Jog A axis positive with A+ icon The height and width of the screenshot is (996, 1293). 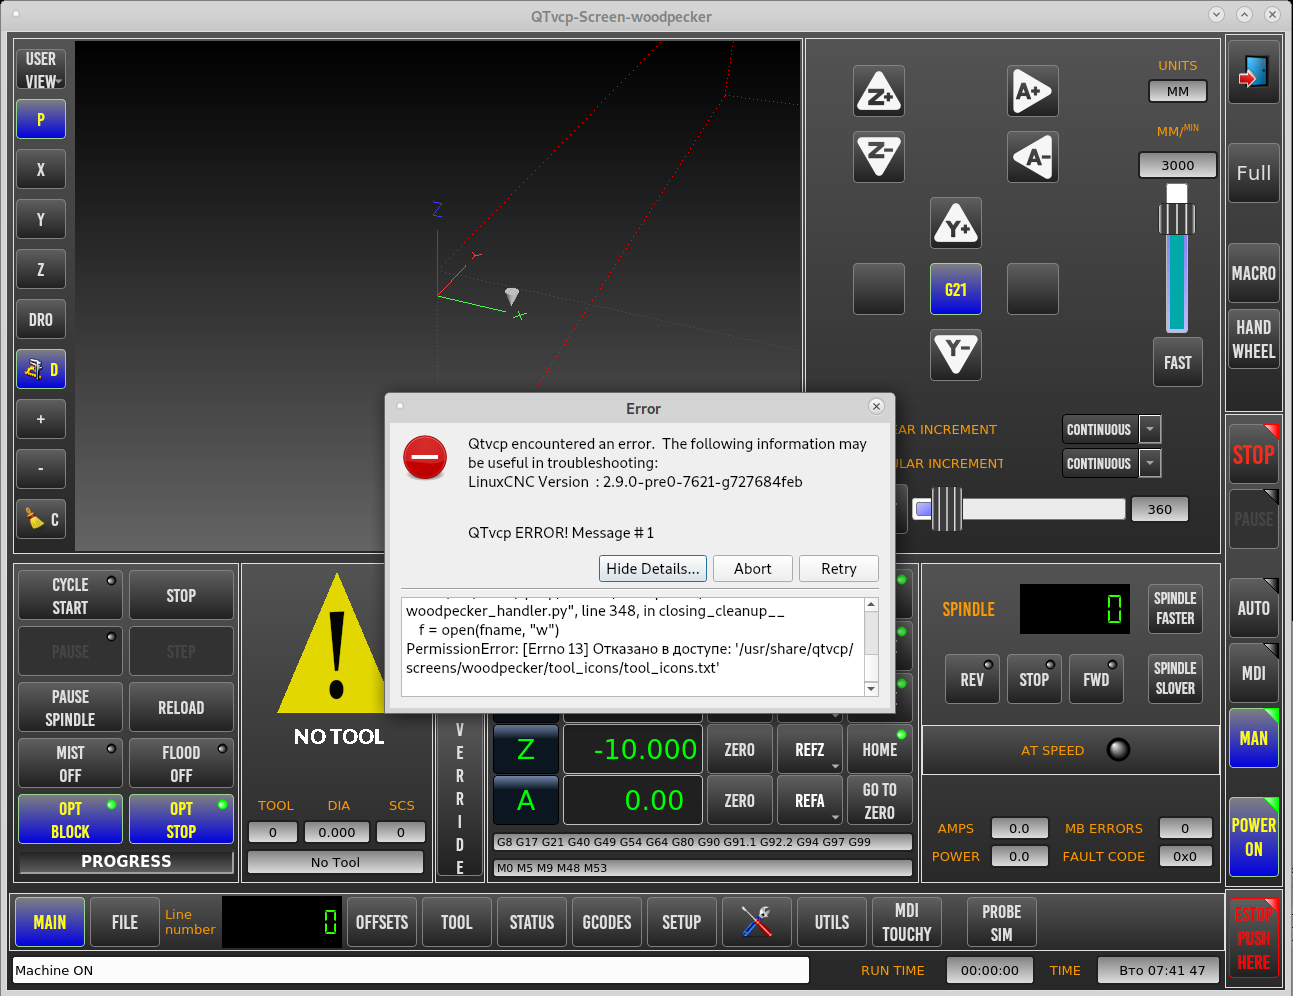click(x=1033, y=91)
